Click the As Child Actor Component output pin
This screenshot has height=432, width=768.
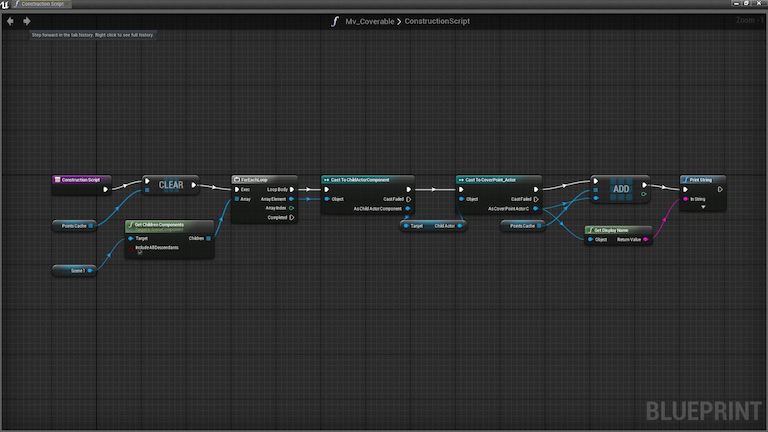tap(408, 209)
